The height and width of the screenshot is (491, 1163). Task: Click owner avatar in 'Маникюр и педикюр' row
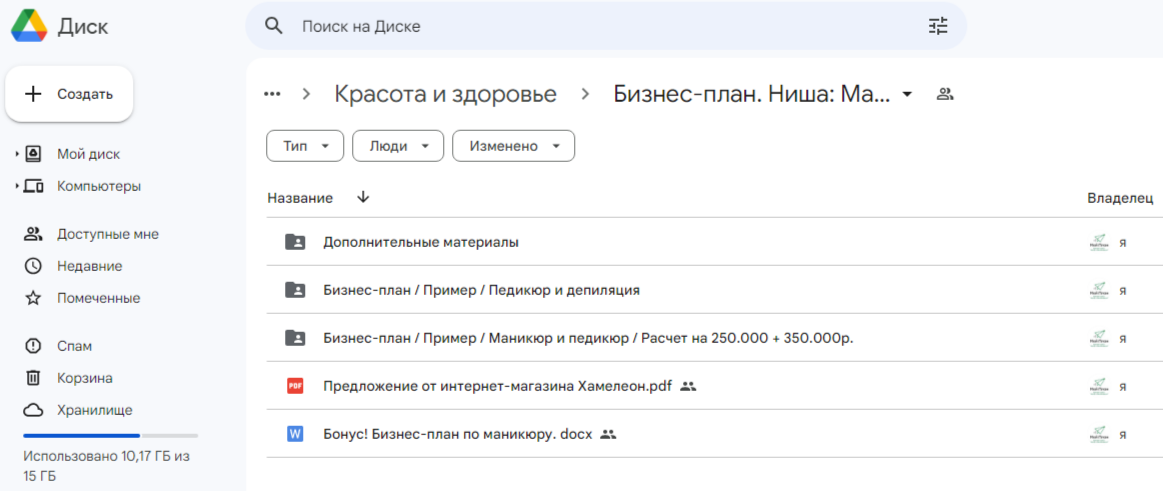click(x=1098, y=339)
